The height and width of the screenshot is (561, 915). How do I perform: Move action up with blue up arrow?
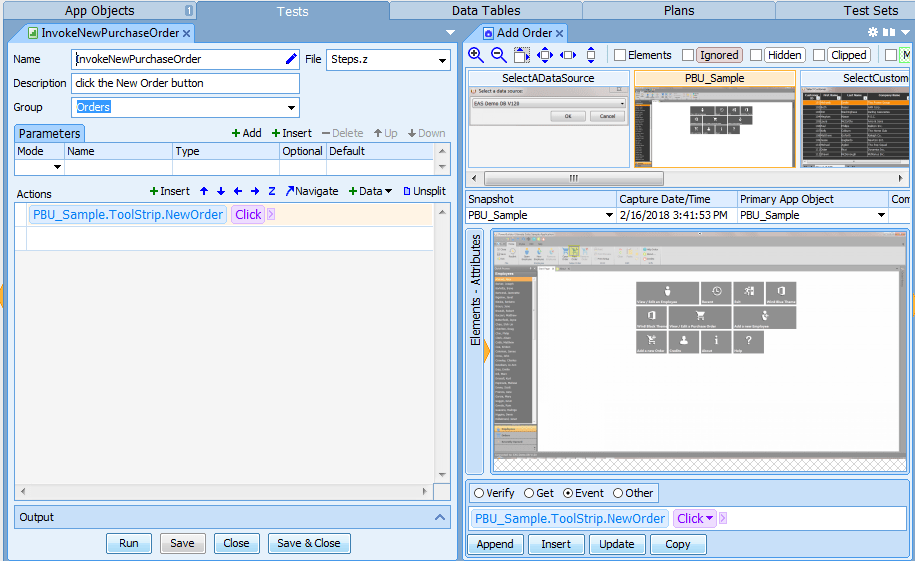tap(204, 191)
